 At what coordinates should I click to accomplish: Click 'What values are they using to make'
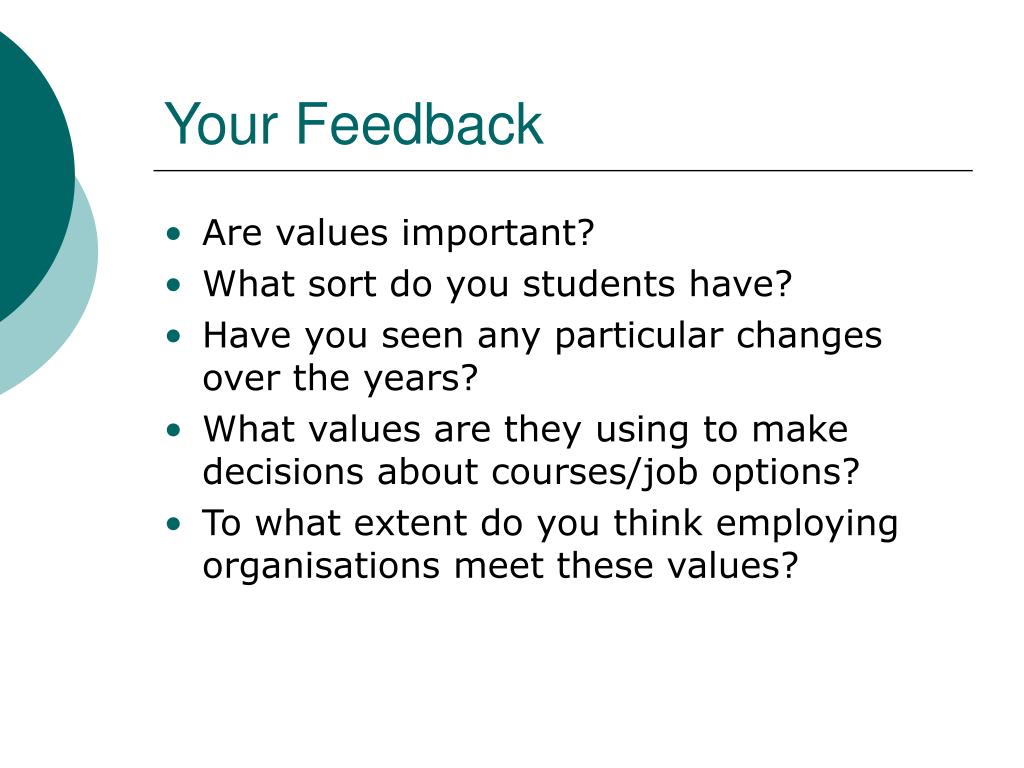click(x=525, y=430)
